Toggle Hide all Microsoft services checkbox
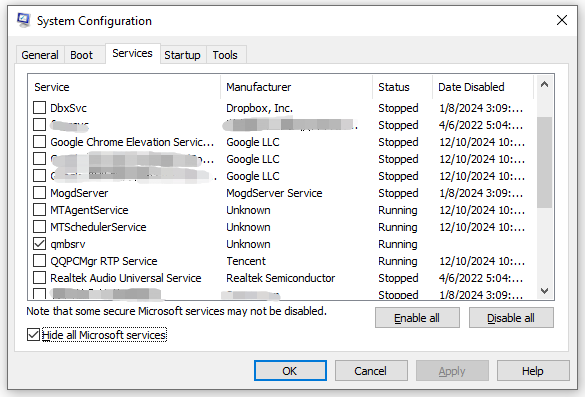 pyautogui.click(x=33, y=335)
